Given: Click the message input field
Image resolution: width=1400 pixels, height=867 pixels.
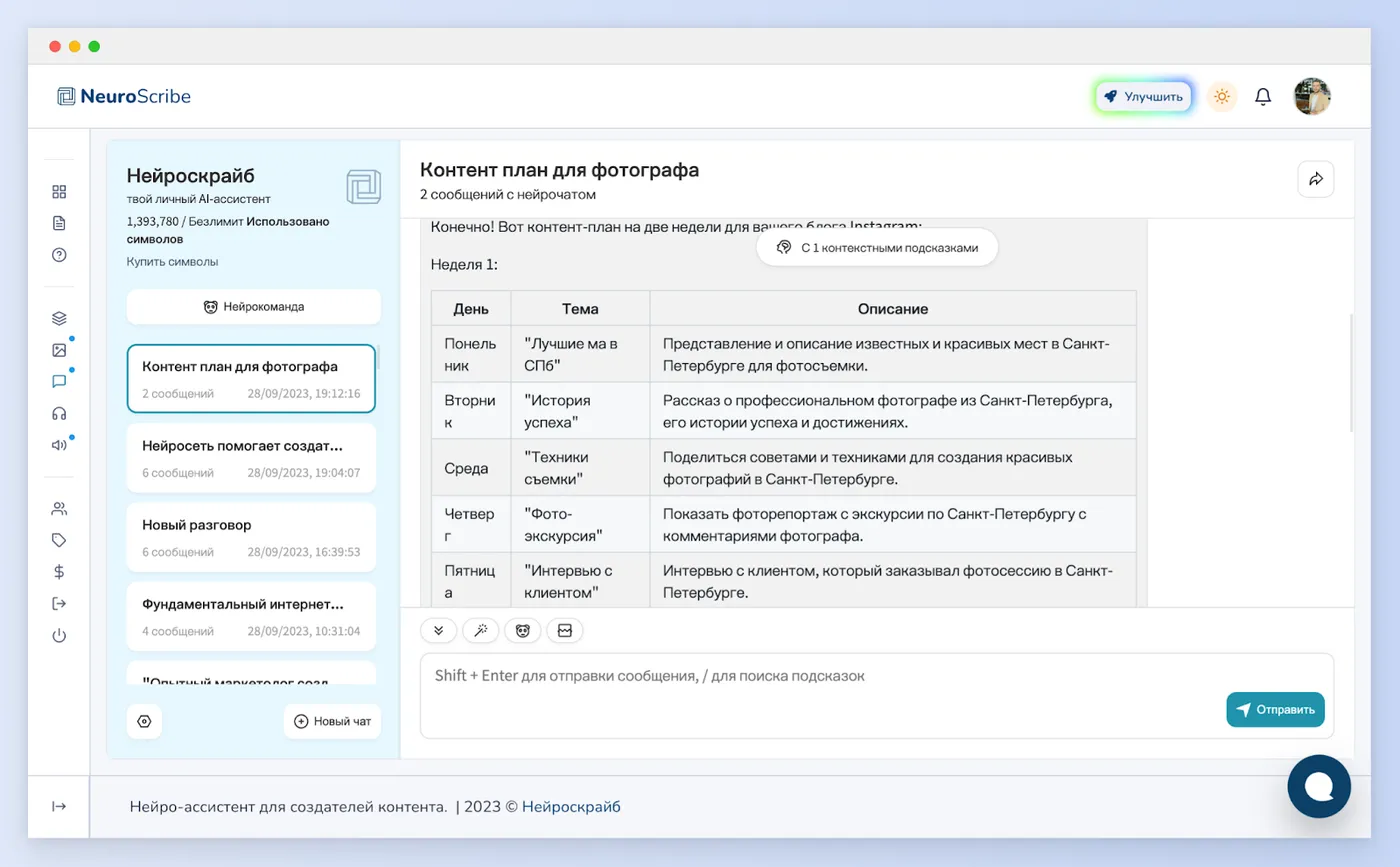Looking at the screenshot, I should (x=877, y=696).
